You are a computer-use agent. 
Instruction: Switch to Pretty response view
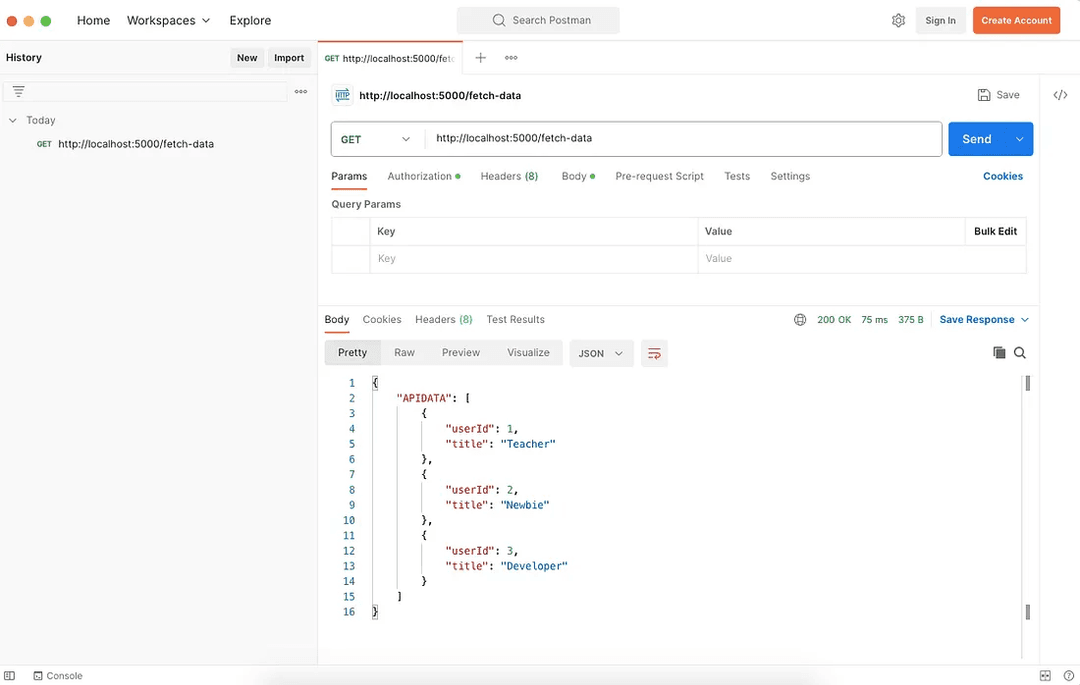click(353, 352)
